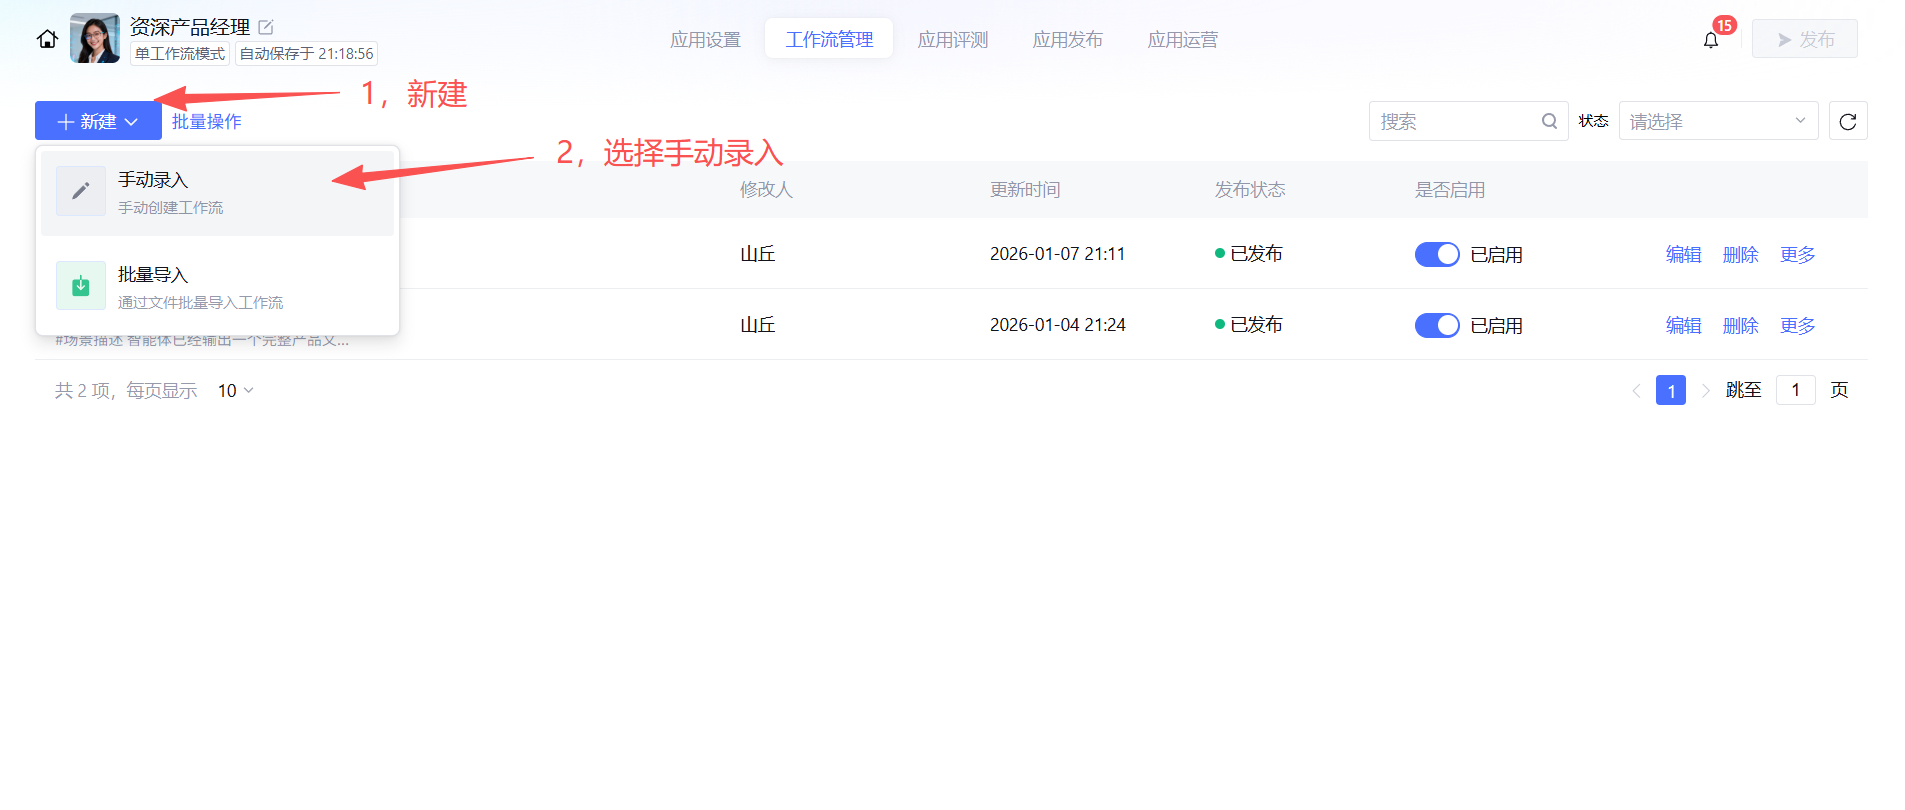Screen dimensions: 1905x810
Task: Open the per-page count dropdown showing 10
Action: (x=236, y=391)
